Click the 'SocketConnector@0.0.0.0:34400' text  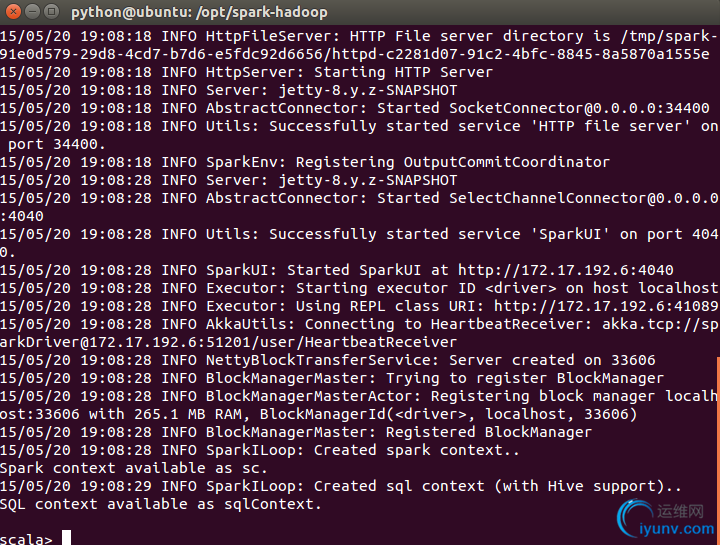[578, 108]
